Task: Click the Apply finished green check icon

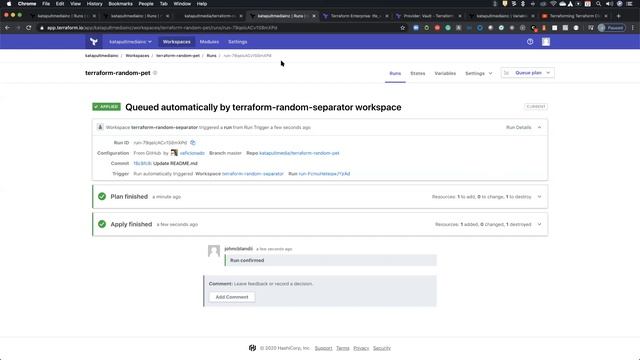Action: tap(102, 224)
